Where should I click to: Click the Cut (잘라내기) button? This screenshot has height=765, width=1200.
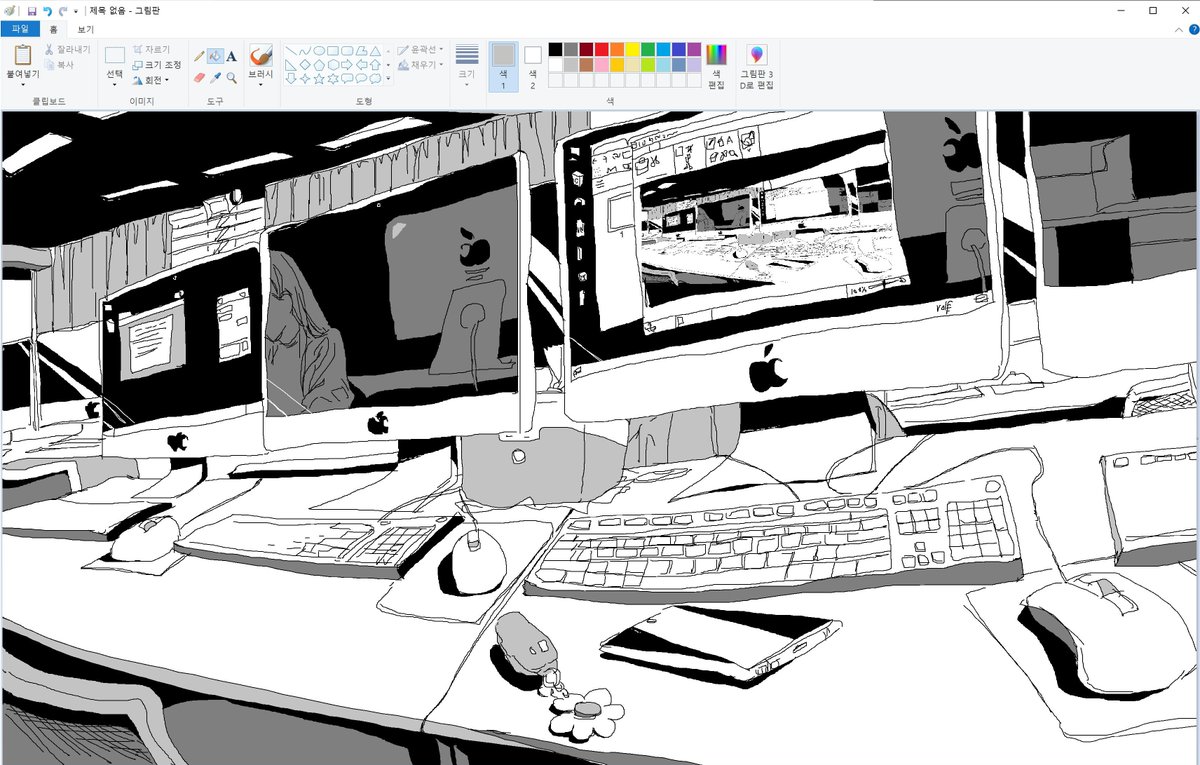point(66,49)
